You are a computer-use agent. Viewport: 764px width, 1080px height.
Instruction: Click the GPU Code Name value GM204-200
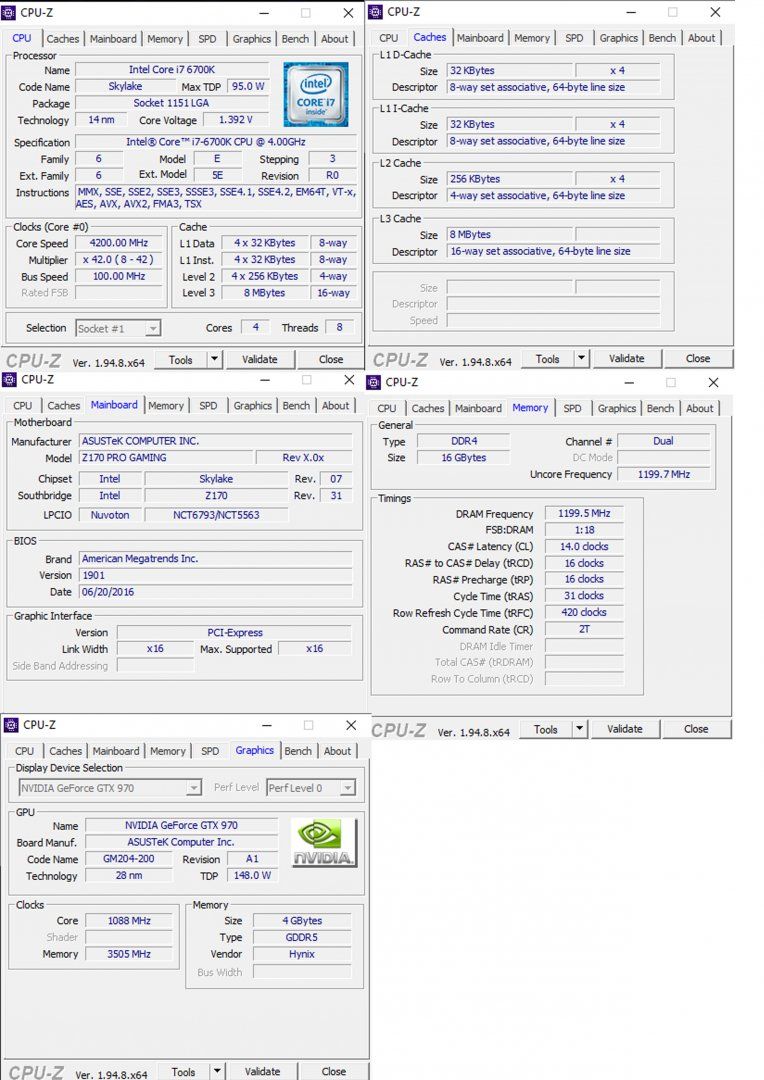[129, 859]
